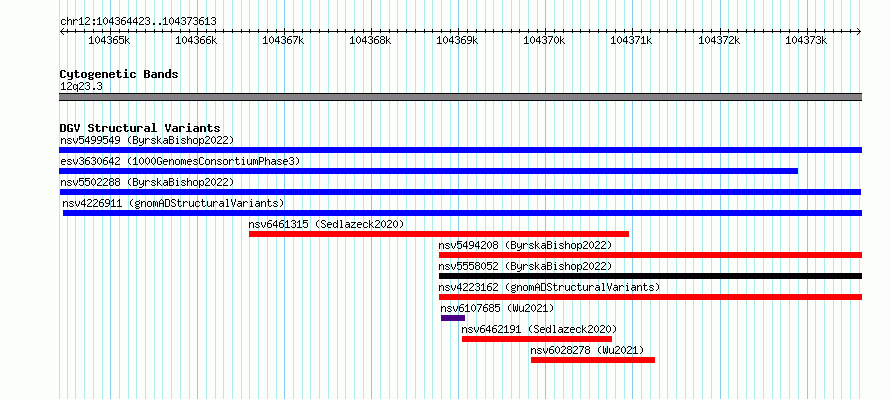The width and height of the screenshot is (890, 399).
Task: Click the nsv4226911 gnomADStructuralVariants label
Action: pyautogui.click(x=173, y=203)
